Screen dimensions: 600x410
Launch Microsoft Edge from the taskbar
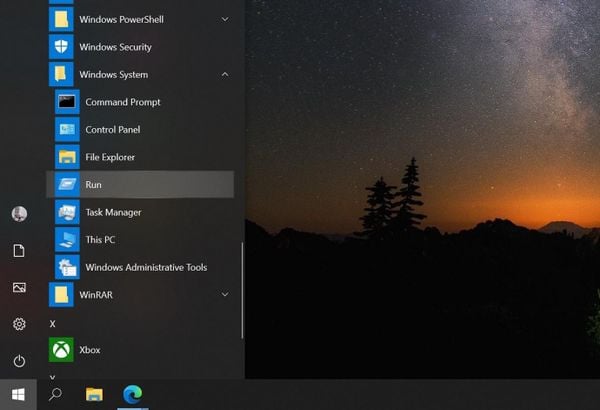point(132,394)
